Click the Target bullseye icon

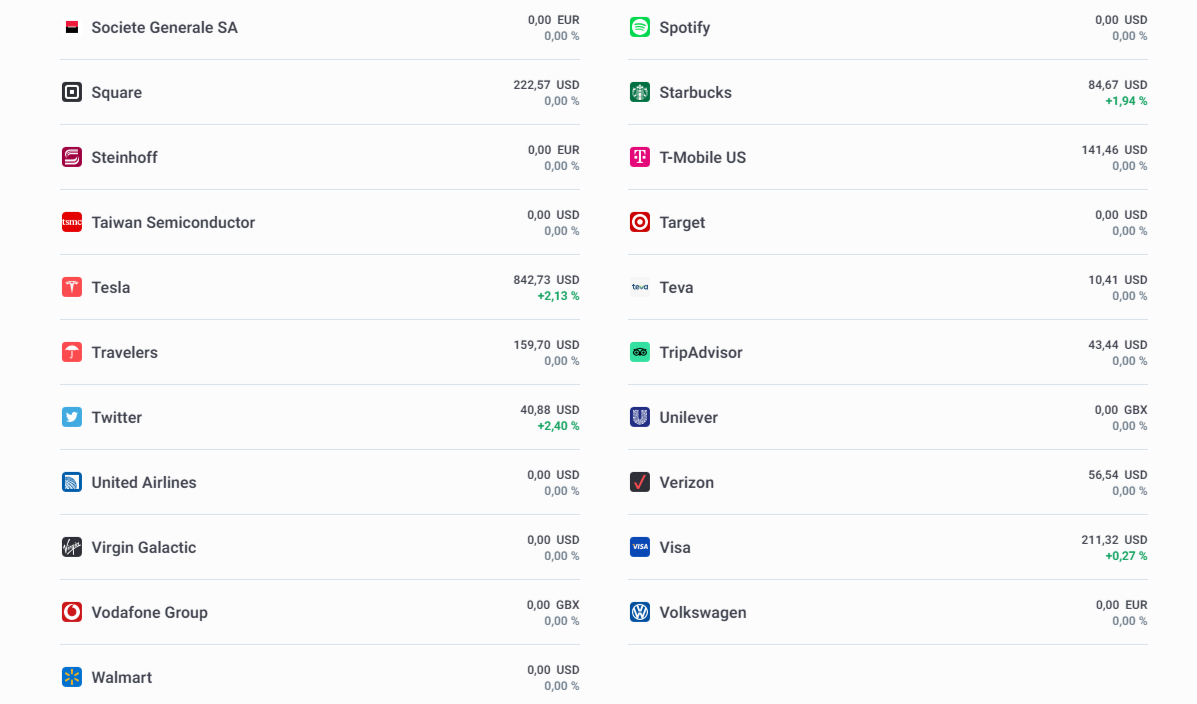click(x=639, y=222)
